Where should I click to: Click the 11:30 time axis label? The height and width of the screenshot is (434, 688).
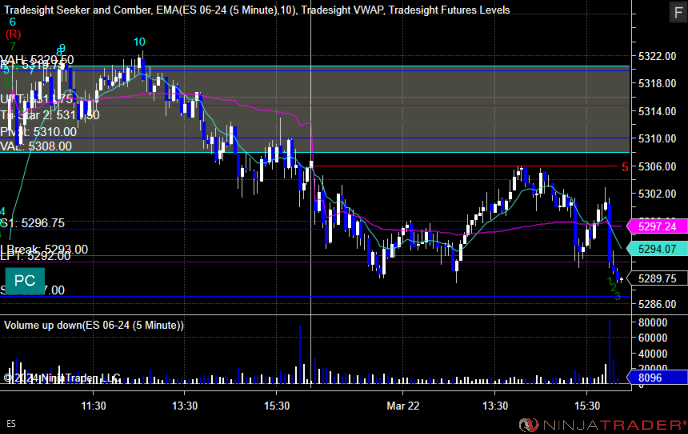(93, 406)
